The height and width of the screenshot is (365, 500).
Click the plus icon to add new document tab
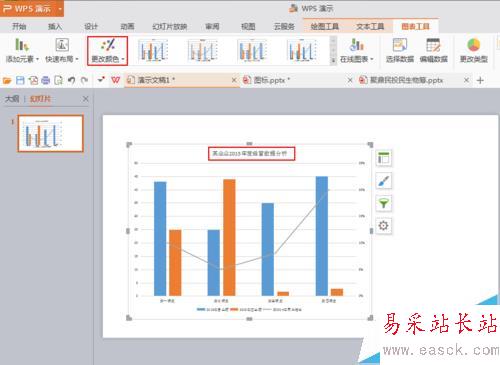480,80
